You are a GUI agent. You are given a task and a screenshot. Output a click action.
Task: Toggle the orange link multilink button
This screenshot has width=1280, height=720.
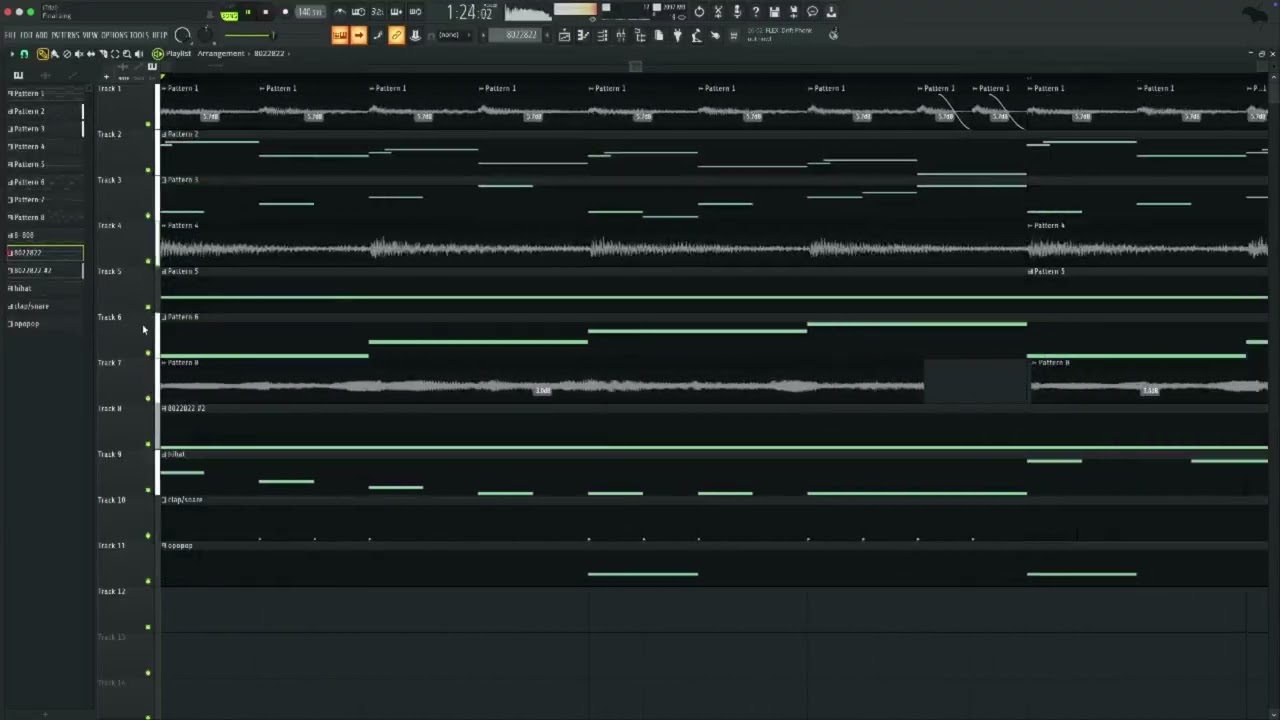396,35
